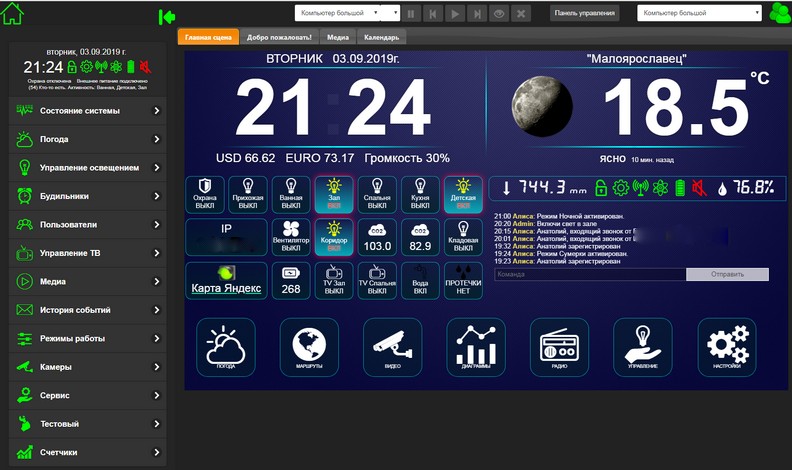
Task: Expand История событий sidebar item
Action: [x=87, y=310]
